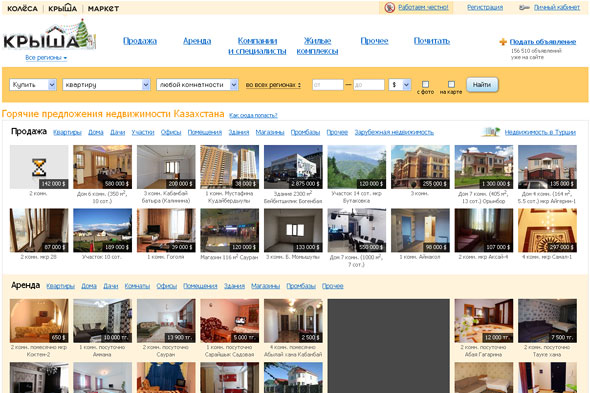Click the hourglass placeholder listing for 142 000 $
This screenshot has height=393, width=590.
[x=39, y=167]
